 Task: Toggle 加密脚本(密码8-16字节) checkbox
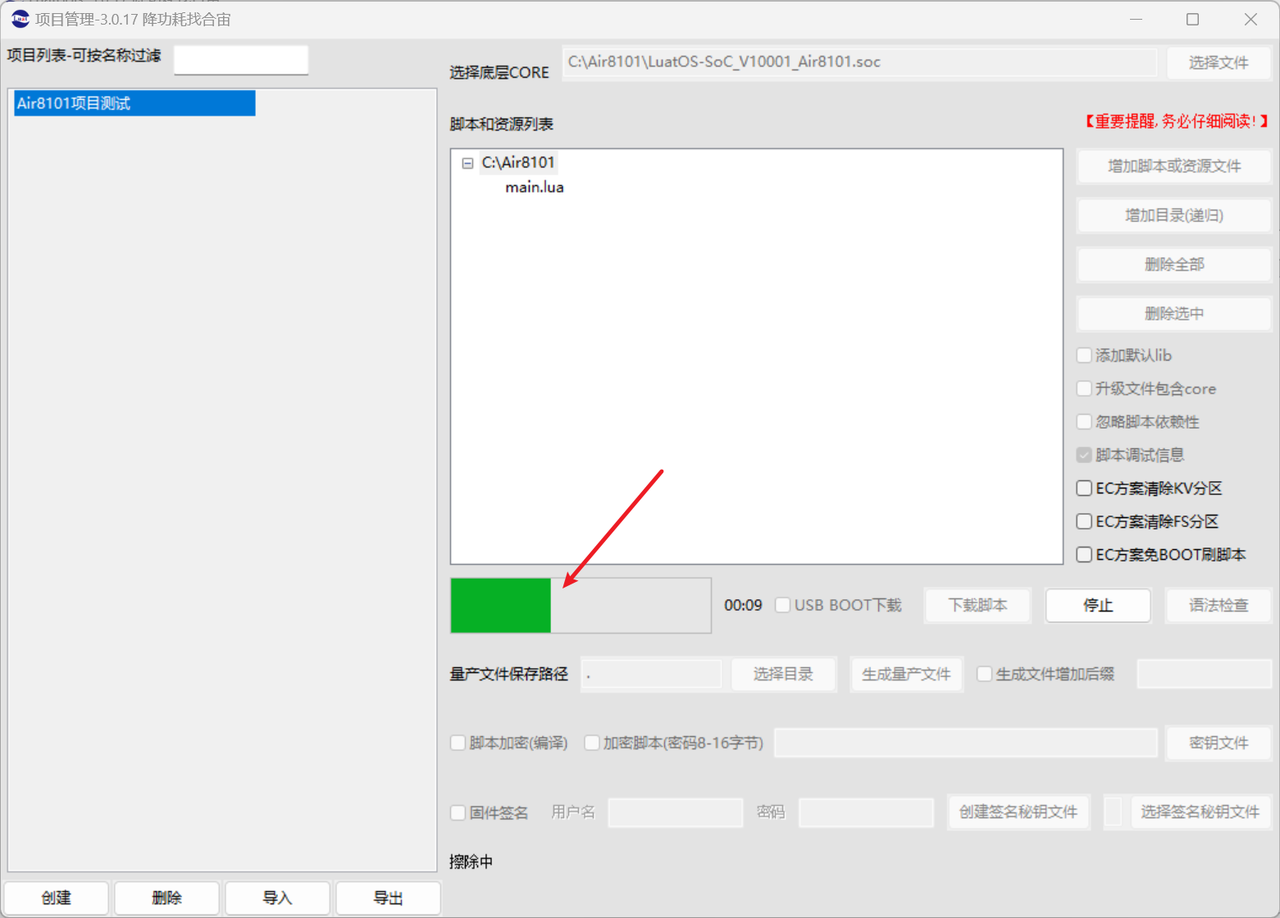(x=592, y=743)
